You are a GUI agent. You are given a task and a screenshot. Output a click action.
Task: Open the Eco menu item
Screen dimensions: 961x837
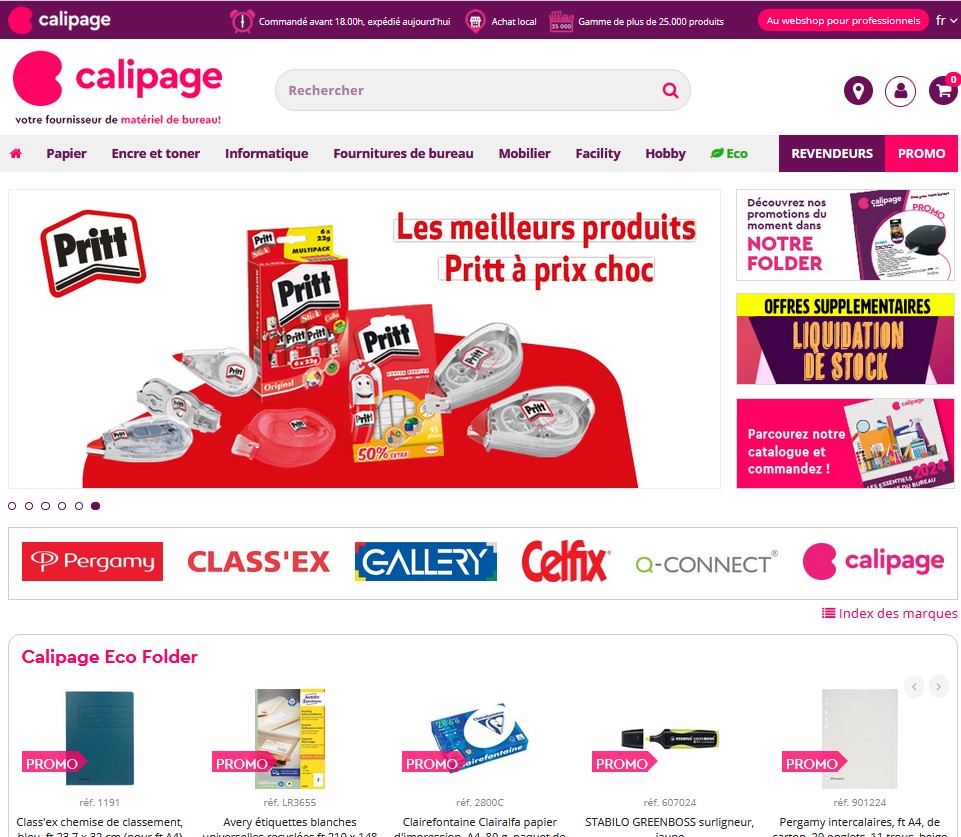pyautogui.click(x=729, y=153)
